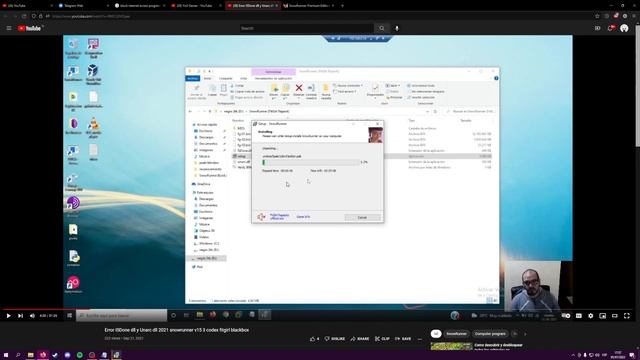Viewport: 640px width, 360px height.
Task: Open the player settings gear
Action: (591, 316)
